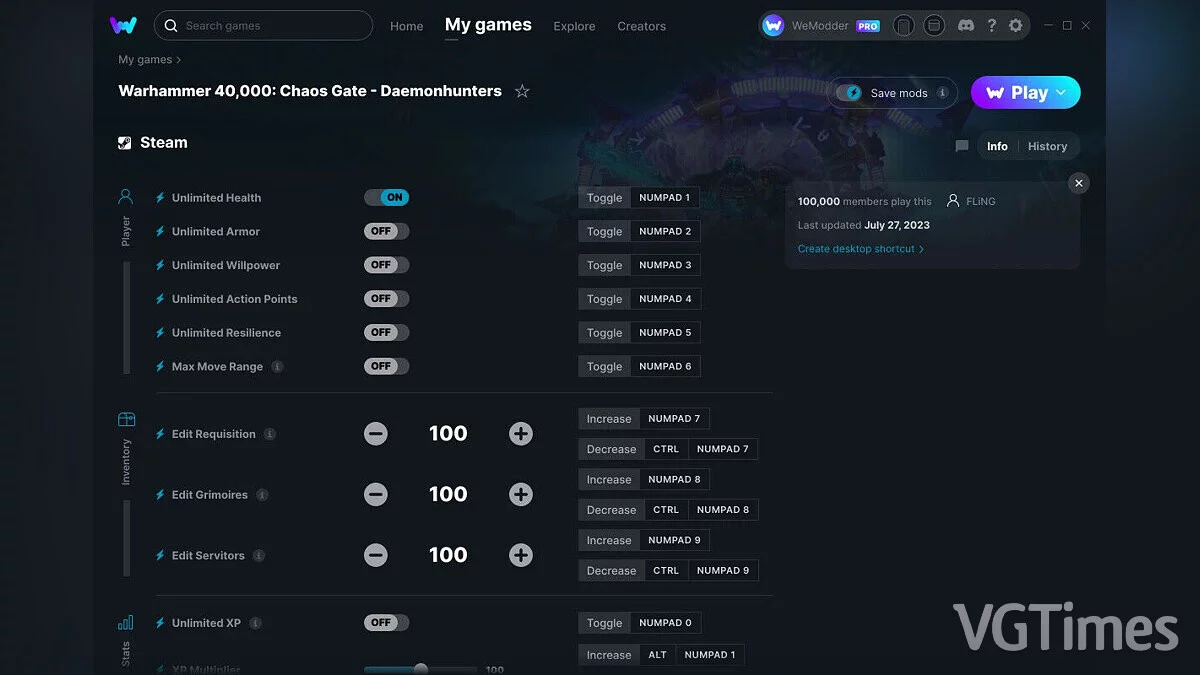Viewport: 1200px width, 675px height.
Task: Click the NUMPAD 5 key binding
Action: click(665, 332)
